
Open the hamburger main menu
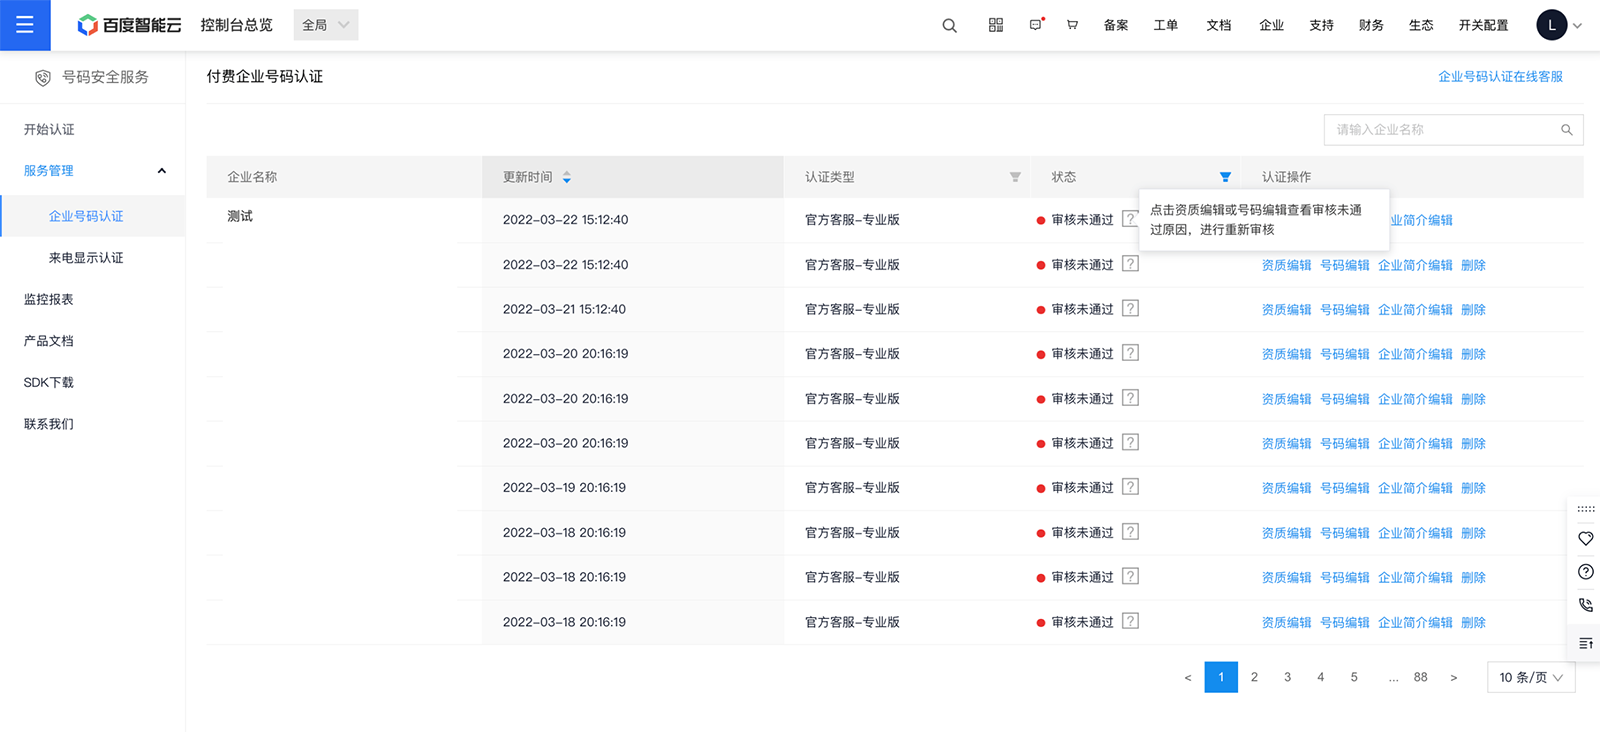25,25
